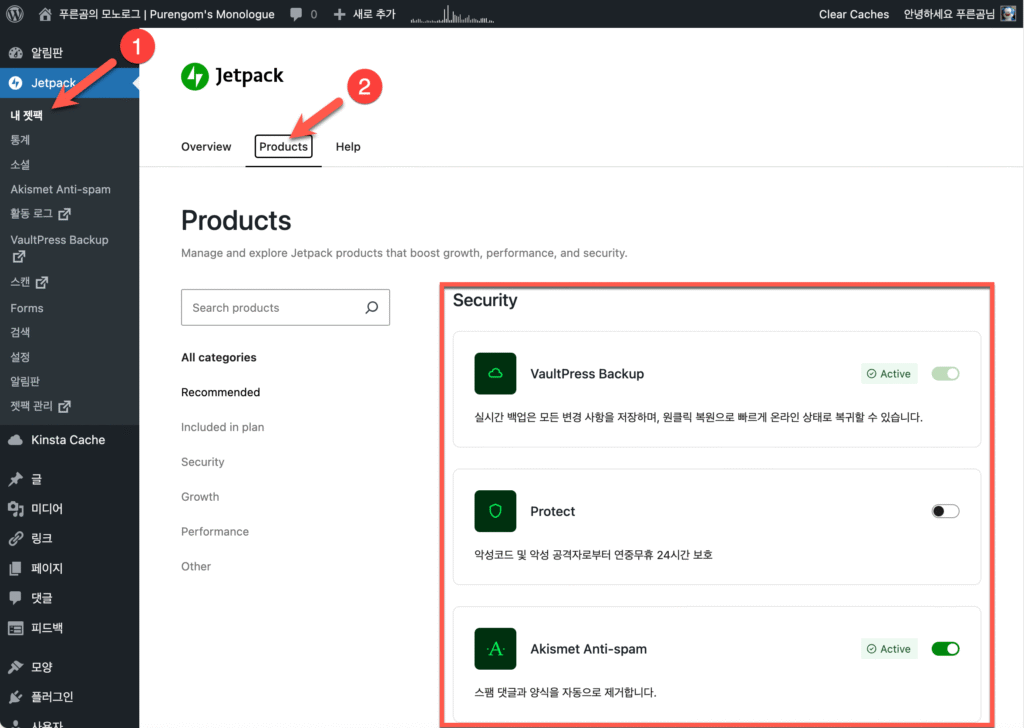This screenshot has height=728, width=1024.
Task: Click the feedback form icon beside 피드백
Action: click(x=16, y=628)
